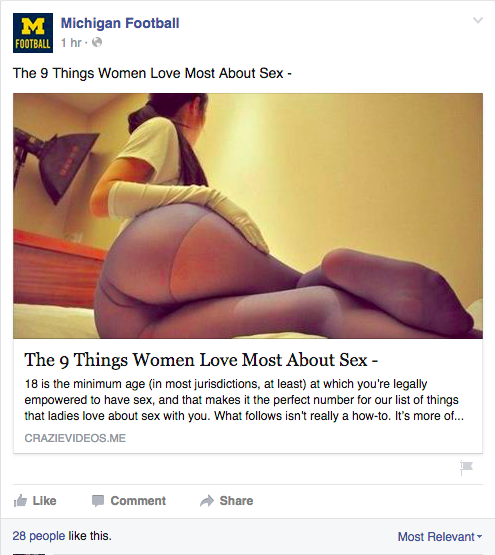Click the Share arrow icon
The height and width of the screenshot is (555, 495).
click(207, 501)
